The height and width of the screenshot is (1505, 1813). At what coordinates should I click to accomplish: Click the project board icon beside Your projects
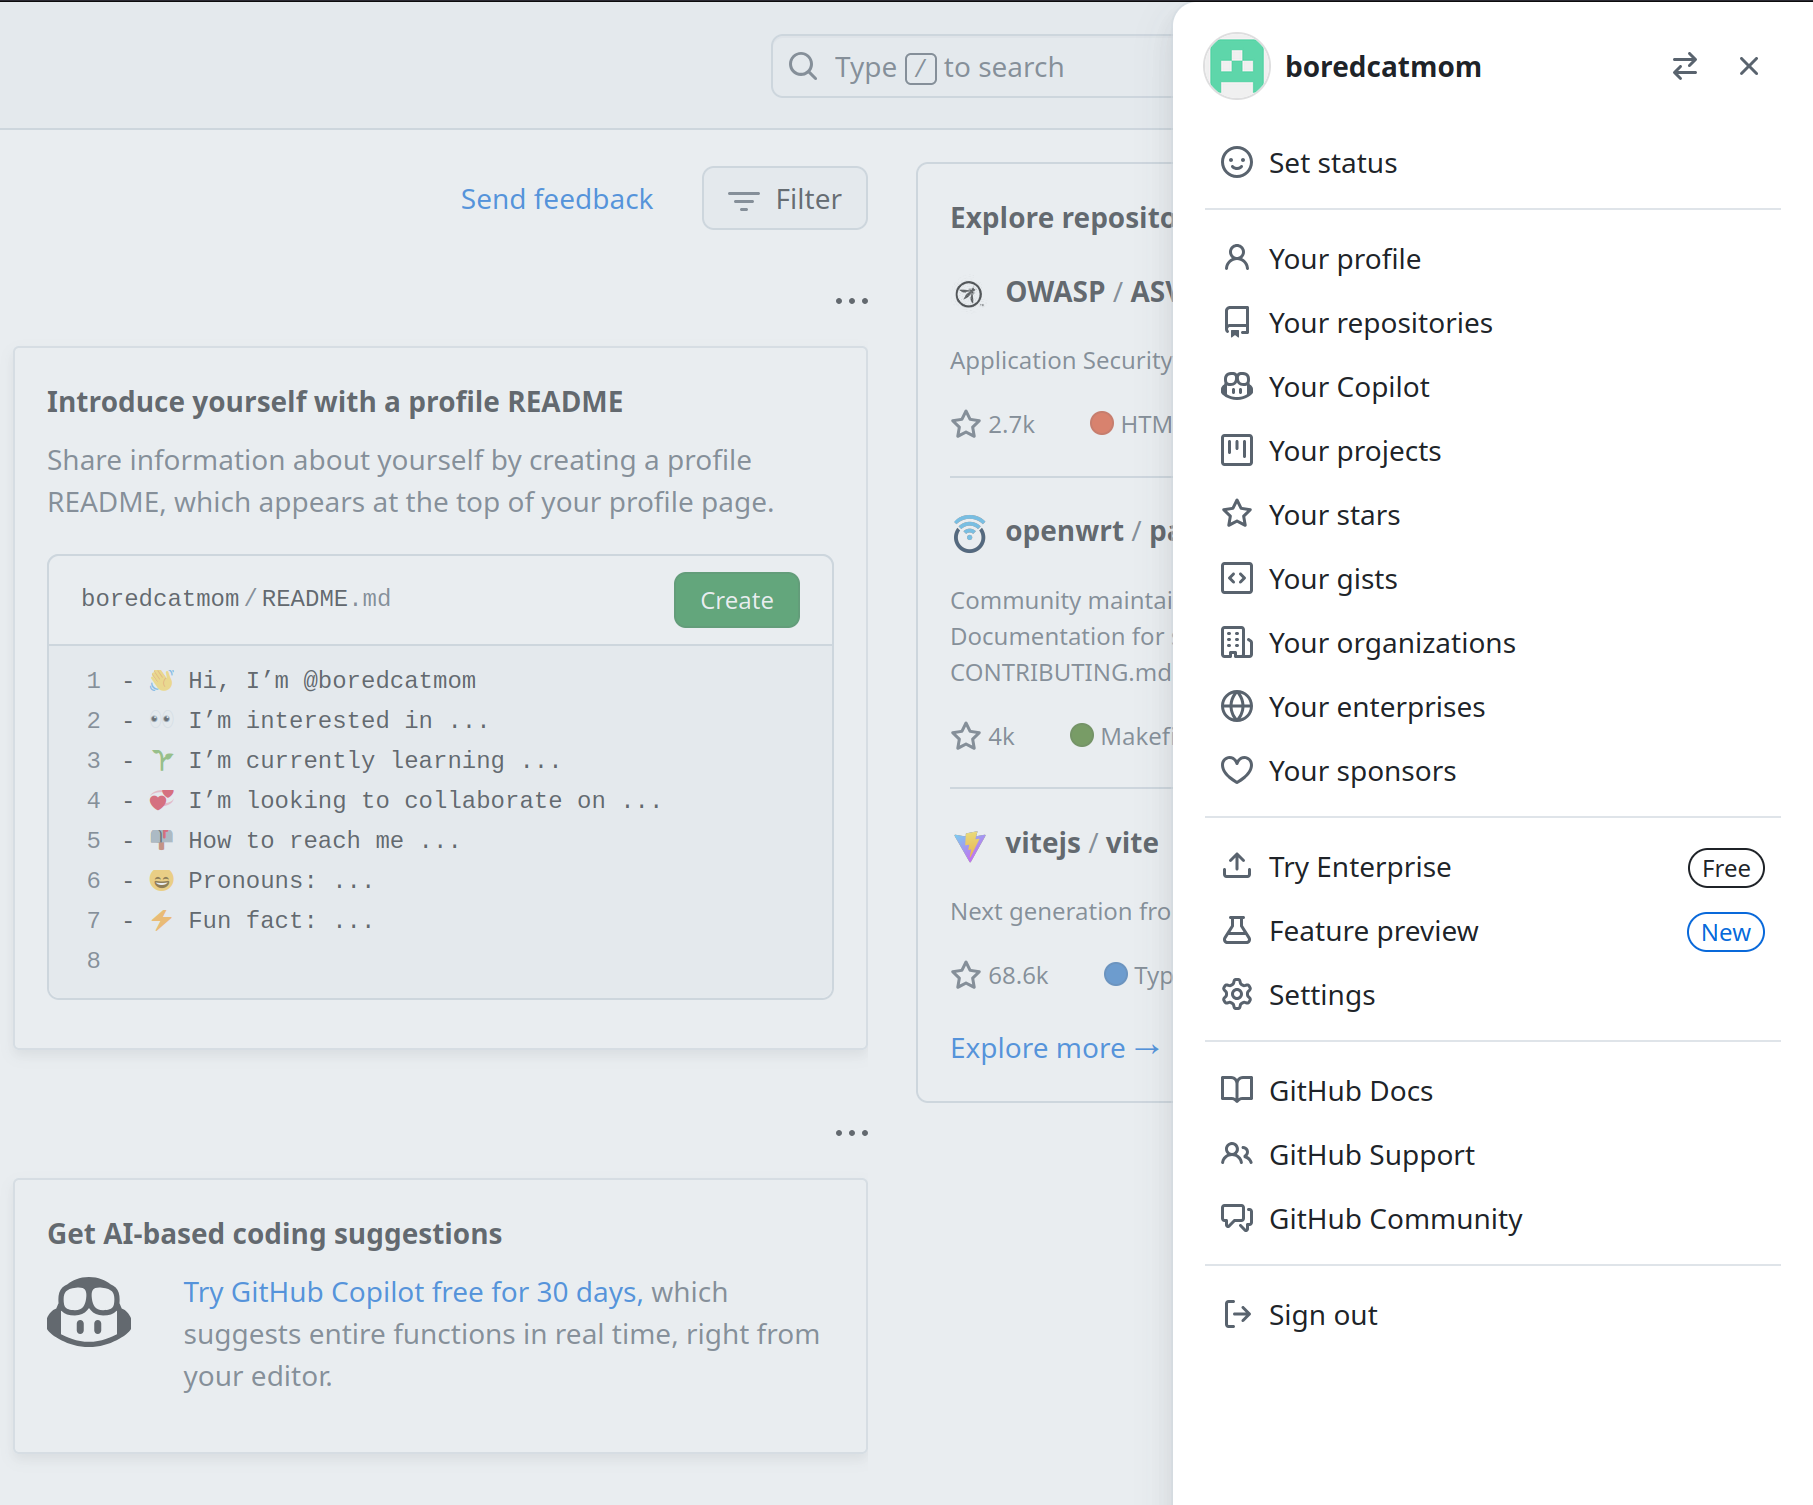point(1237,450)
